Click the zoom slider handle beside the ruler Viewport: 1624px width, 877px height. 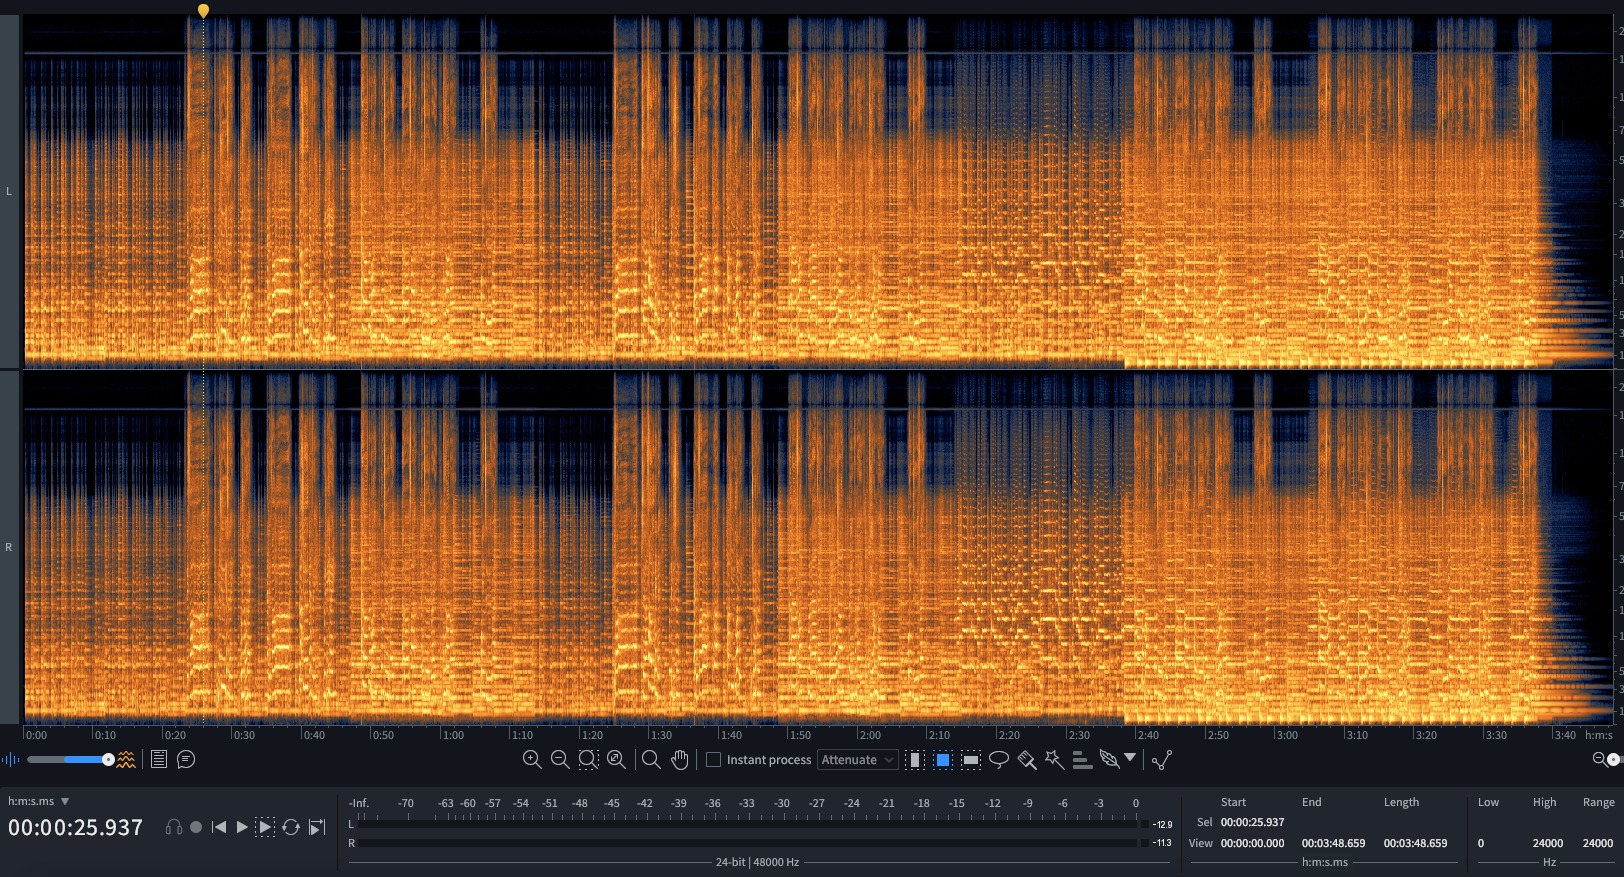pyautogui.click(x=1613, y=760)
